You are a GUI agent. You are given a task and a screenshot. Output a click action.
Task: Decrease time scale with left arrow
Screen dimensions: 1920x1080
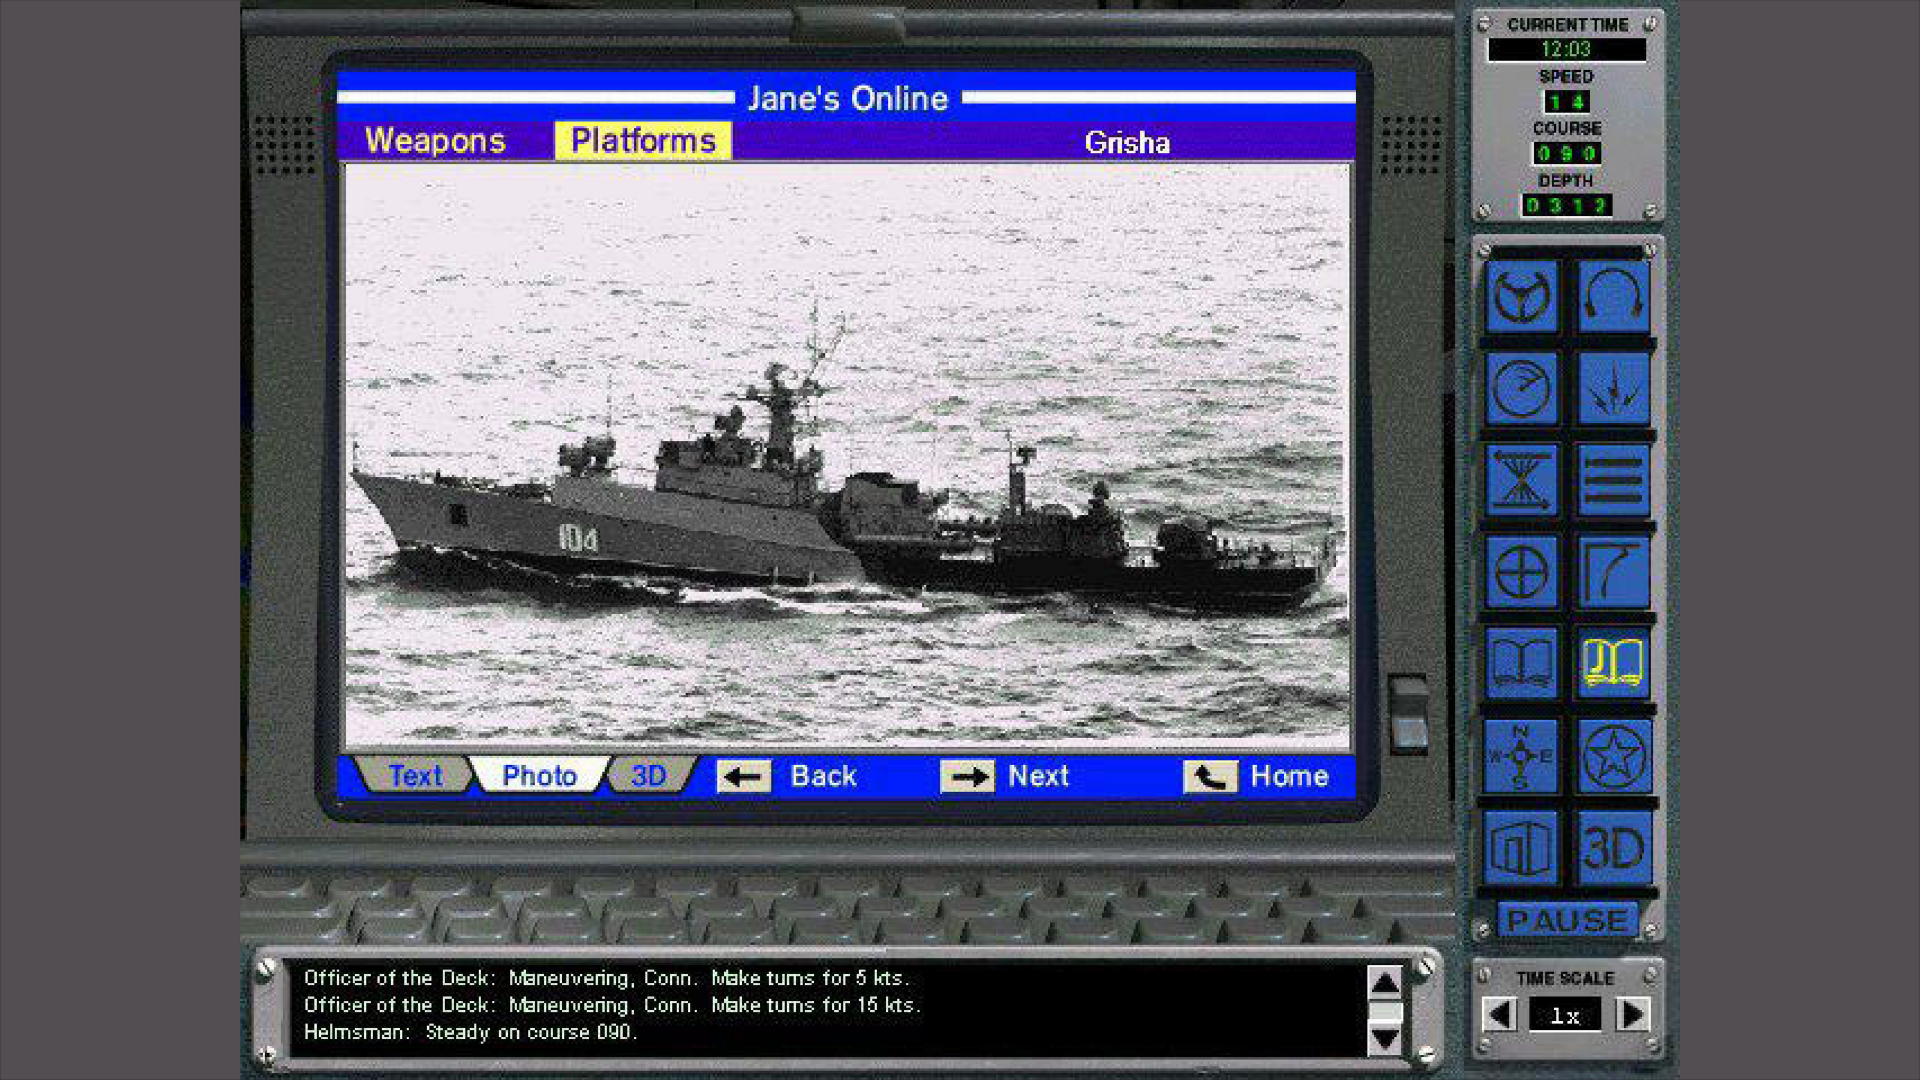[1500, 1015]
